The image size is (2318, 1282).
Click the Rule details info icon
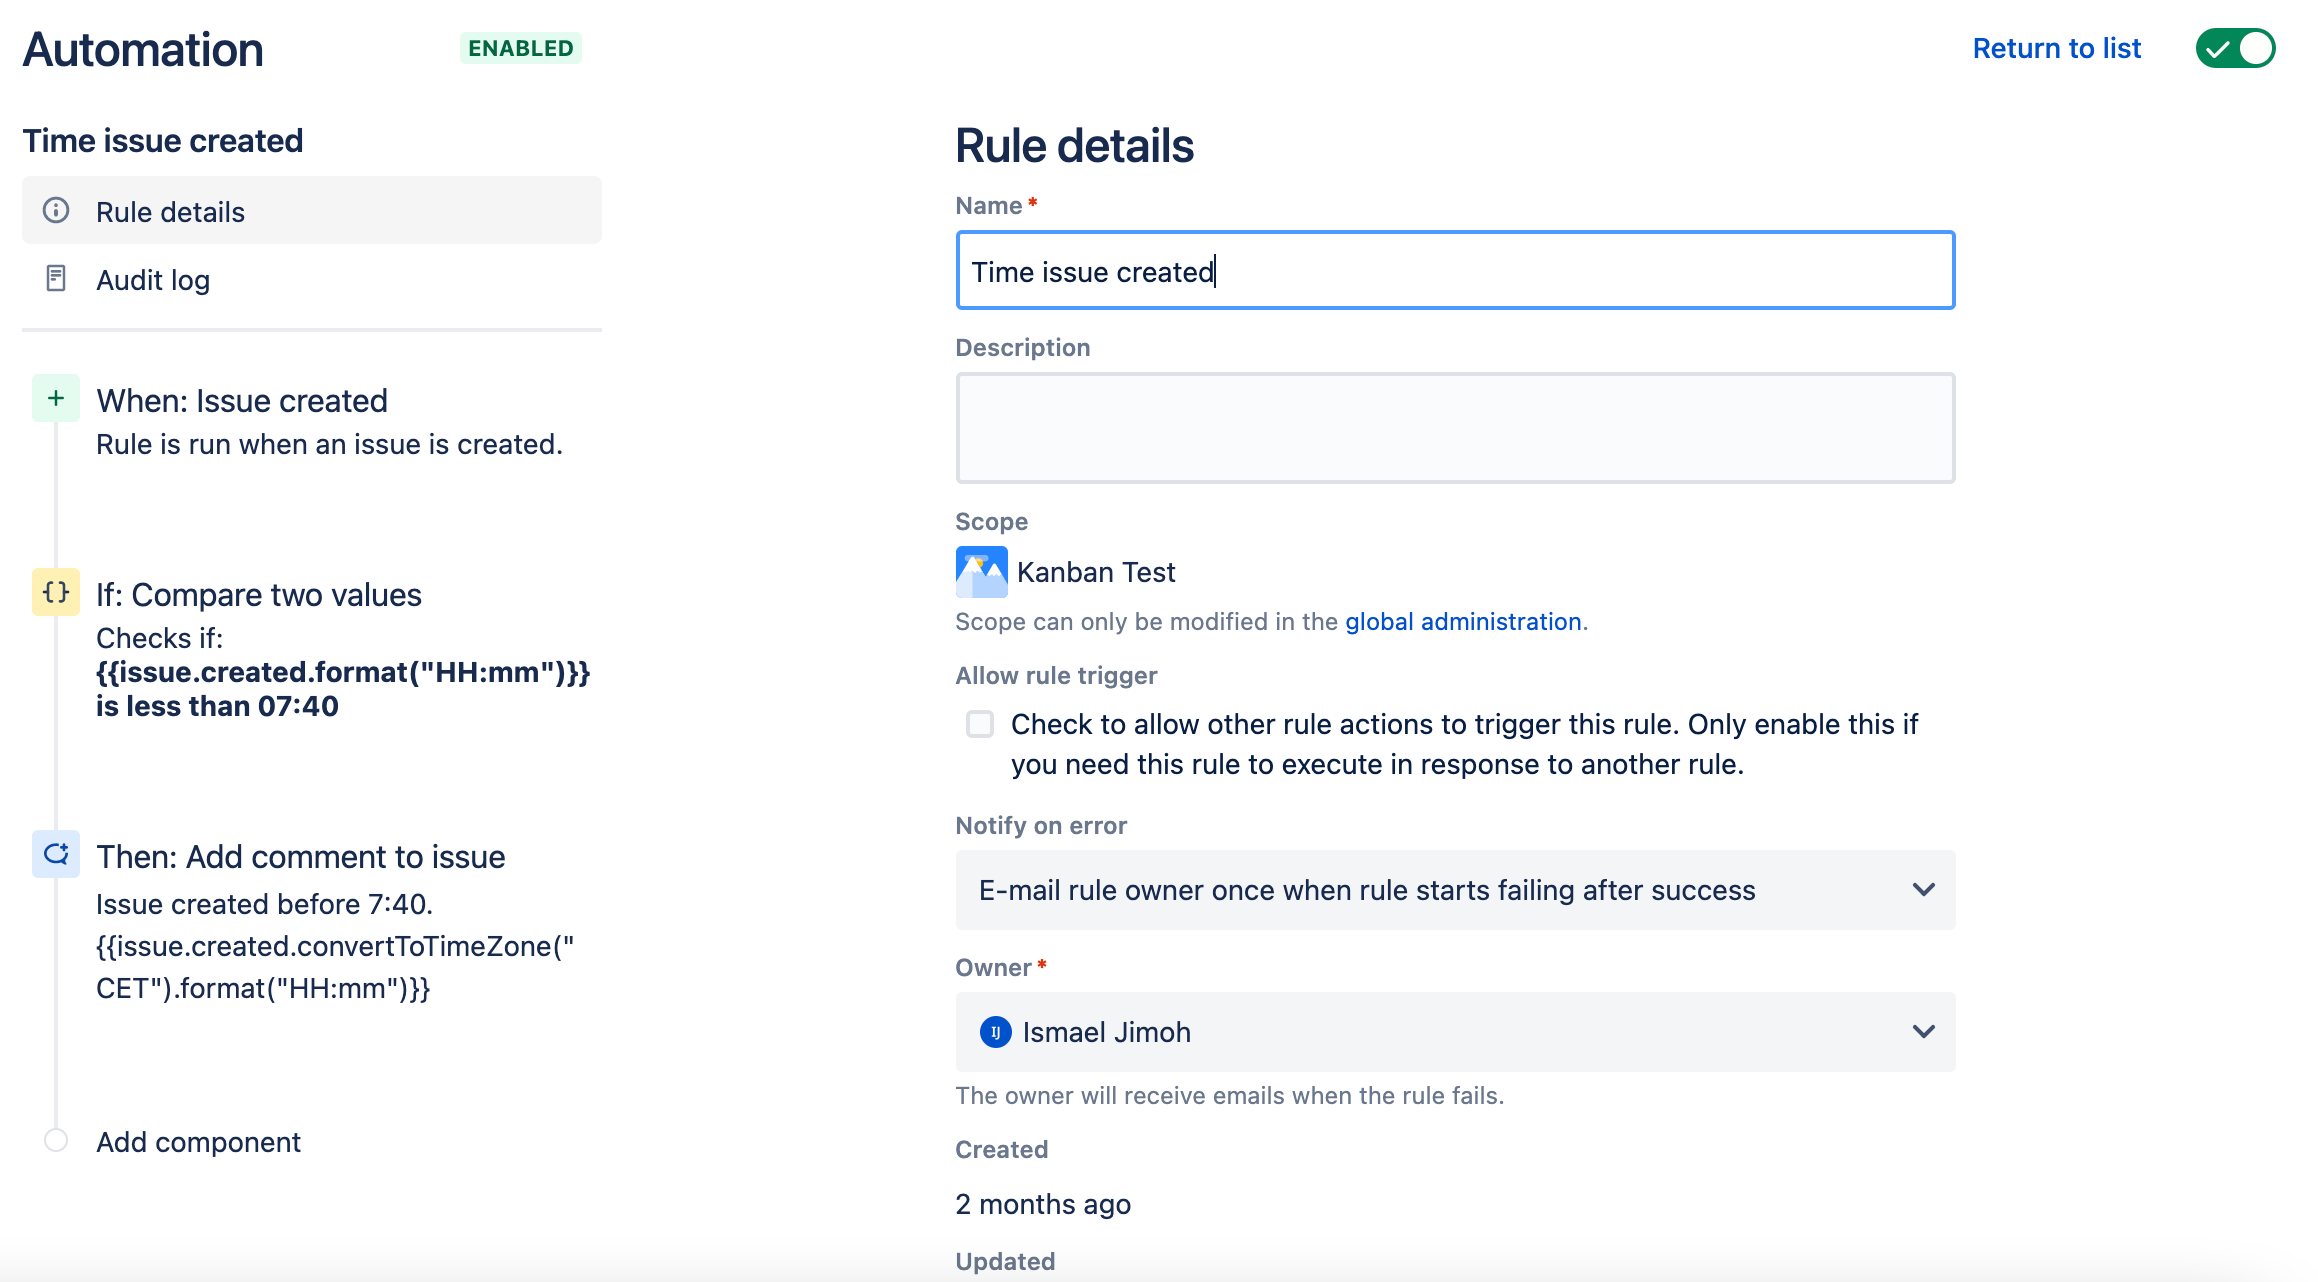[x=56, y=210]
